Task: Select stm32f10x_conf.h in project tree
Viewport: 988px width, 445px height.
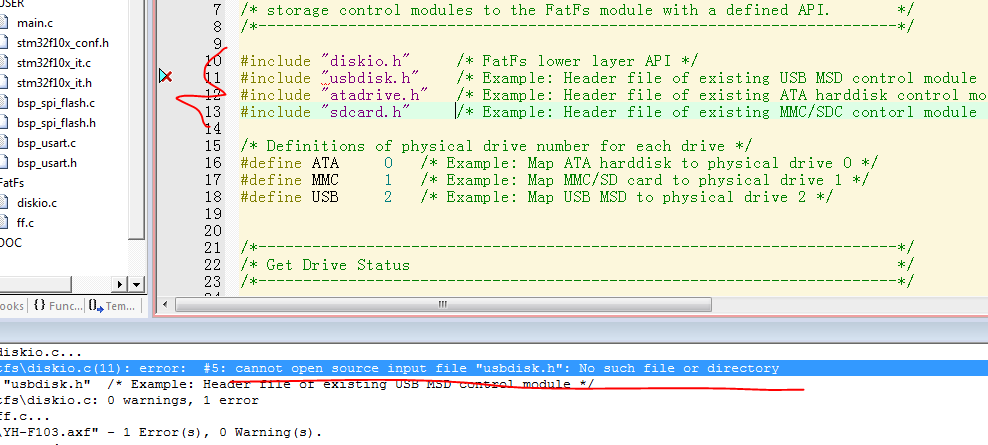Action: click(62, 43)
